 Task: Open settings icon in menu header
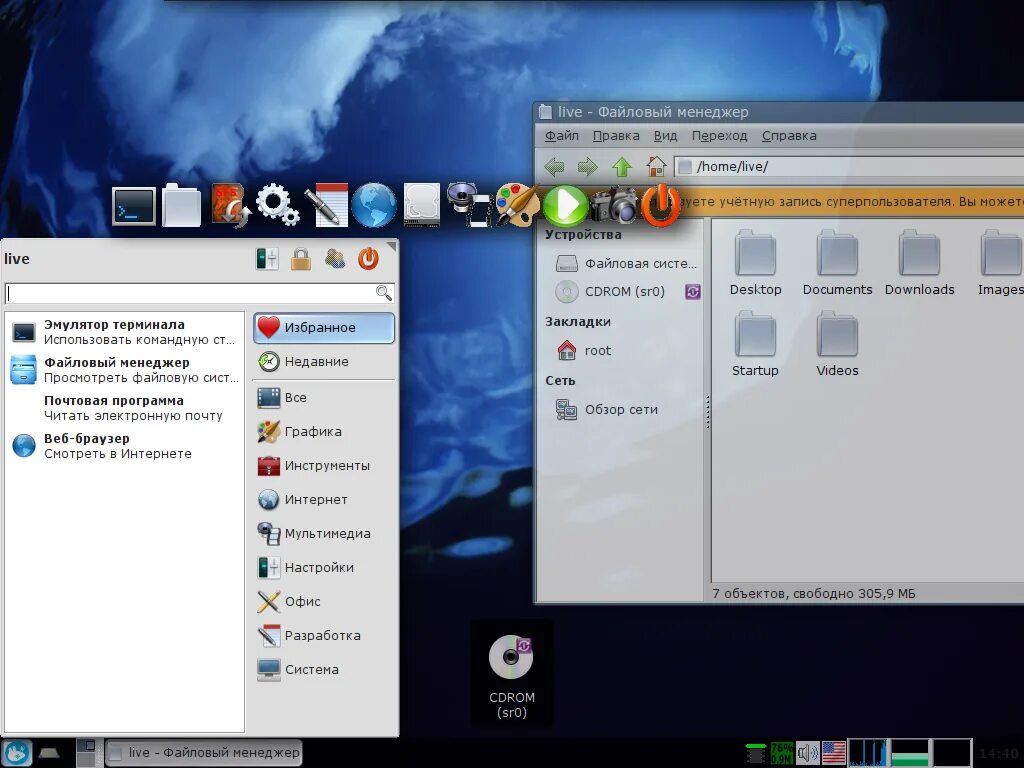point(267,259)
